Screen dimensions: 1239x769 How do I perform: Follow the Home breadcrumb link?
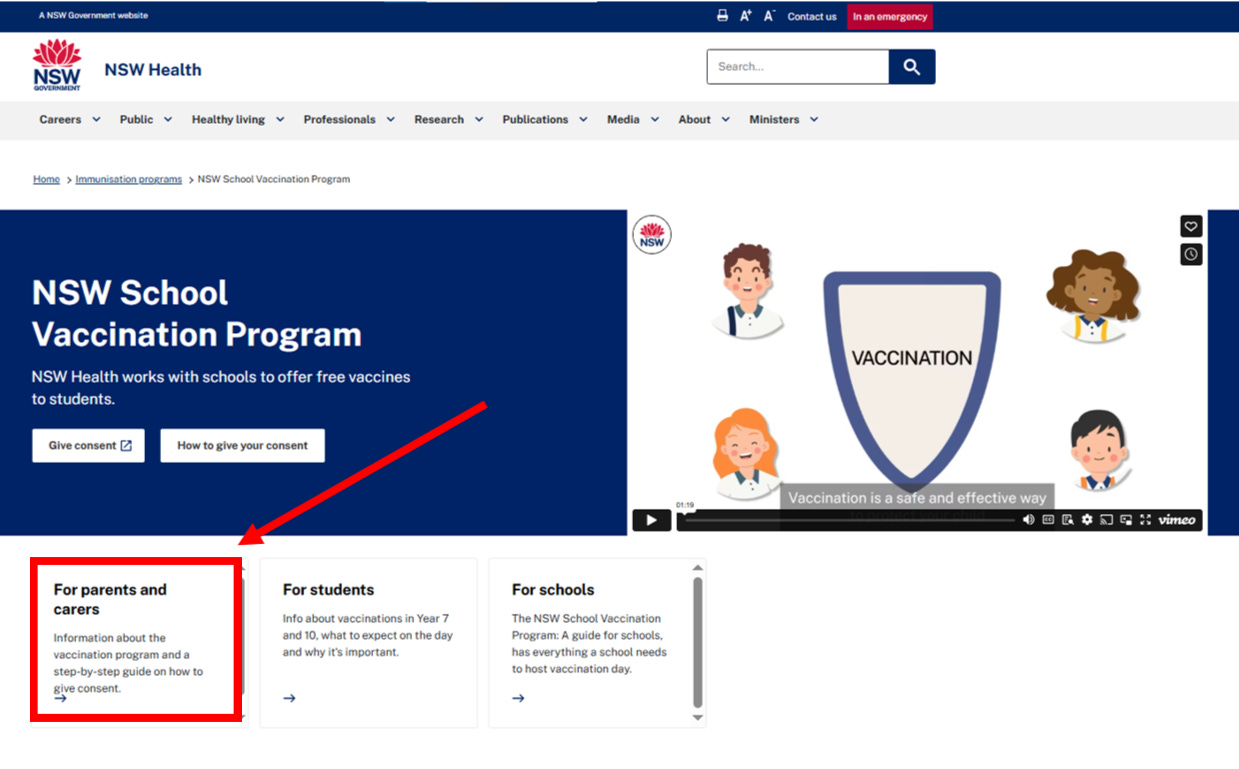click(46, 179)
